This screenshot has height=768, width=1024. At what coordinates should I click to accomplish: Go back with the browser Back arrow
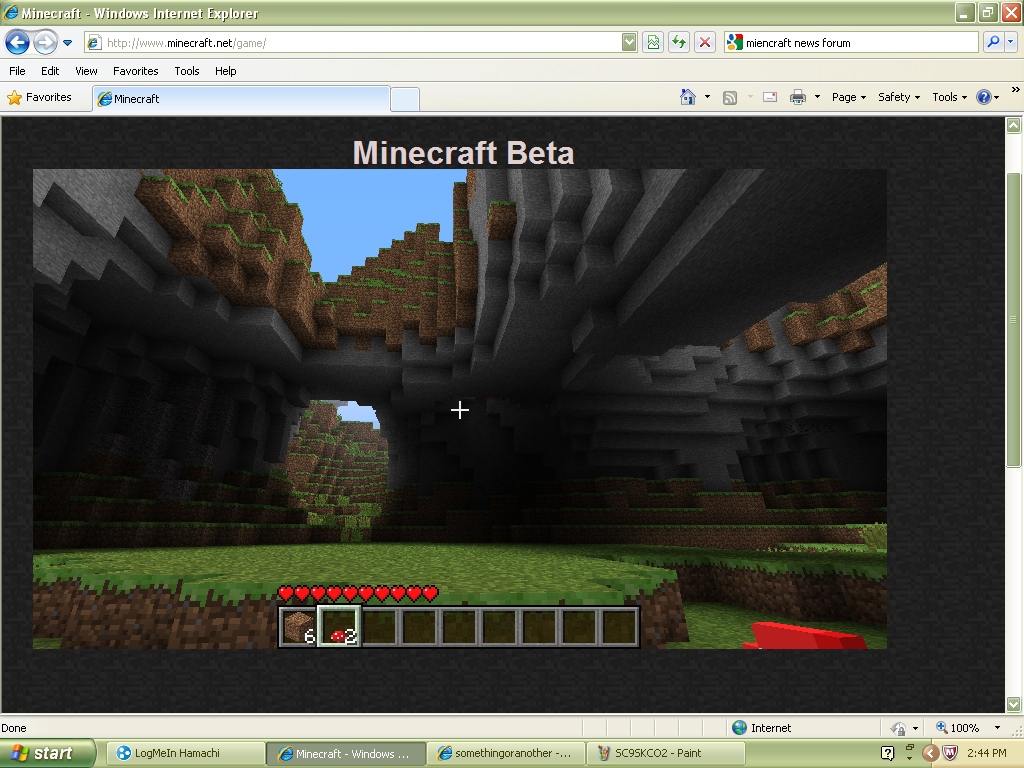(17, 42)
